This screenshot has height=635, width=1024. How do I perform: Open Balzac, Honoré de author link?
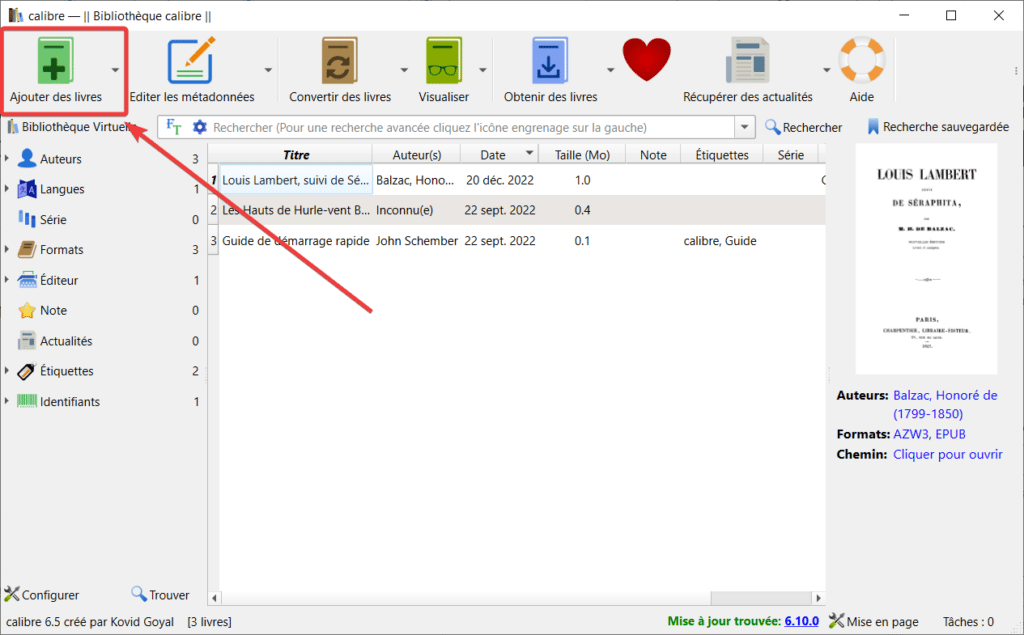945,404
